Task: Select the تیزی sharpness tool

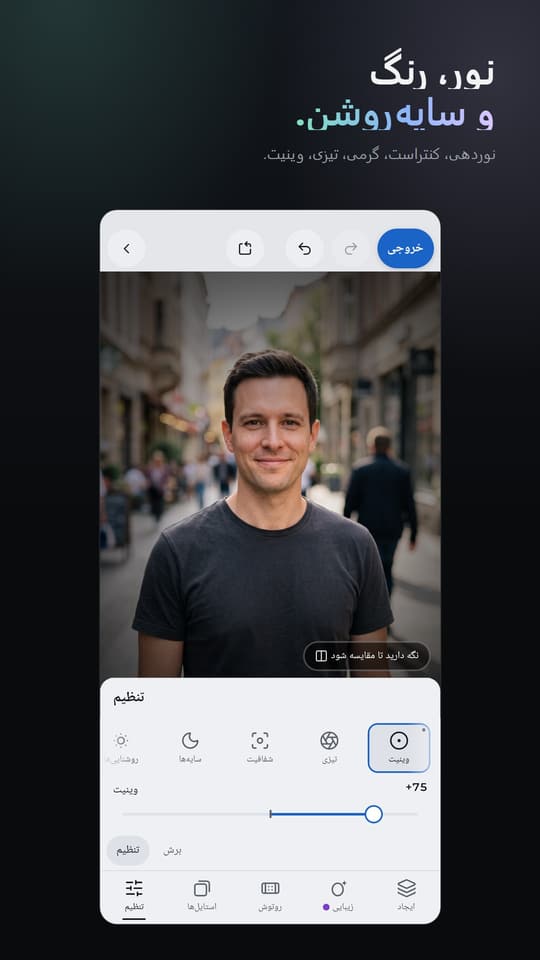Action: (x=329, y=748)
